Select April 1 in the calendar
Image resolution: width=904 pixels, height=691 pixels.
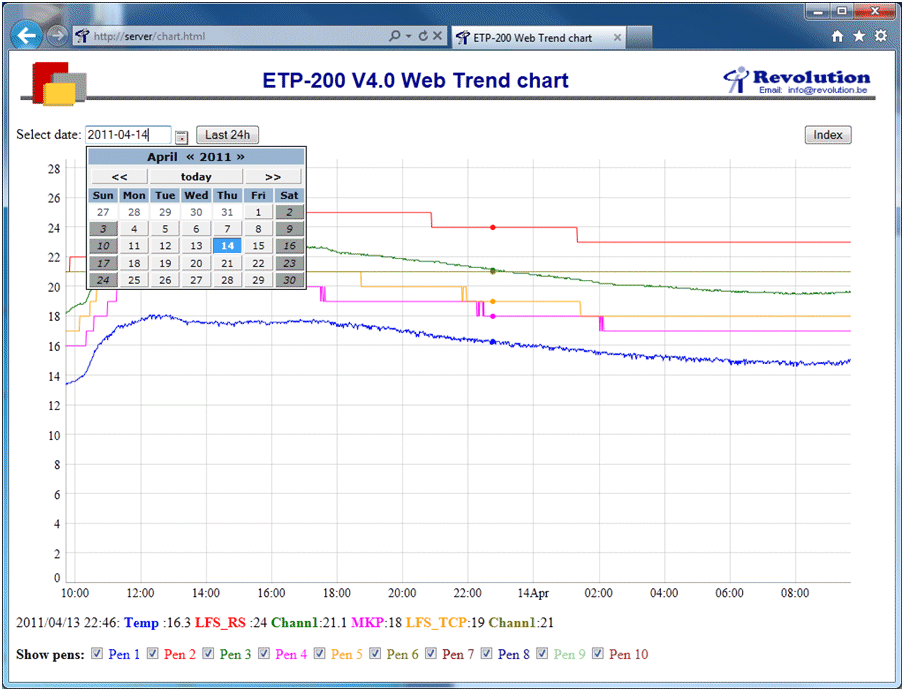(x=258, y=212)
